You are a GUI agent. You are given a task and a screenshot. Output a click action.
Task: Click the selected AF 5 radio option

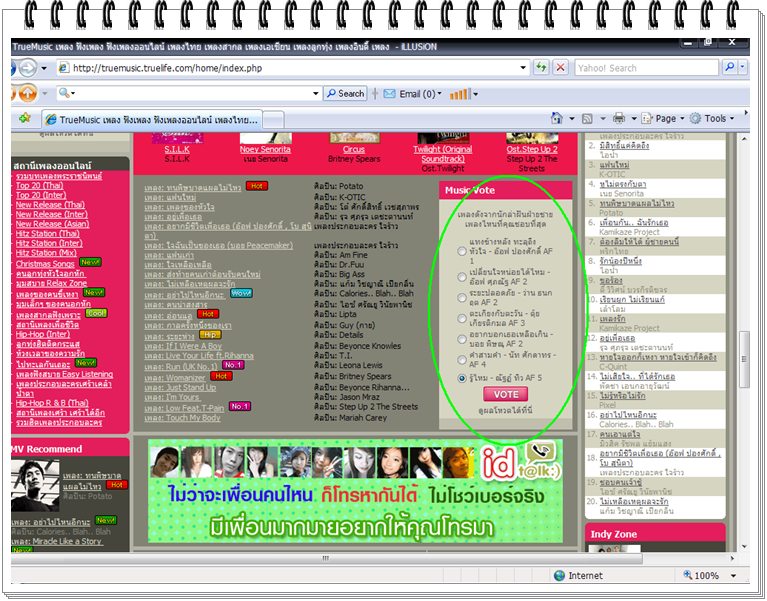[462, 378]
